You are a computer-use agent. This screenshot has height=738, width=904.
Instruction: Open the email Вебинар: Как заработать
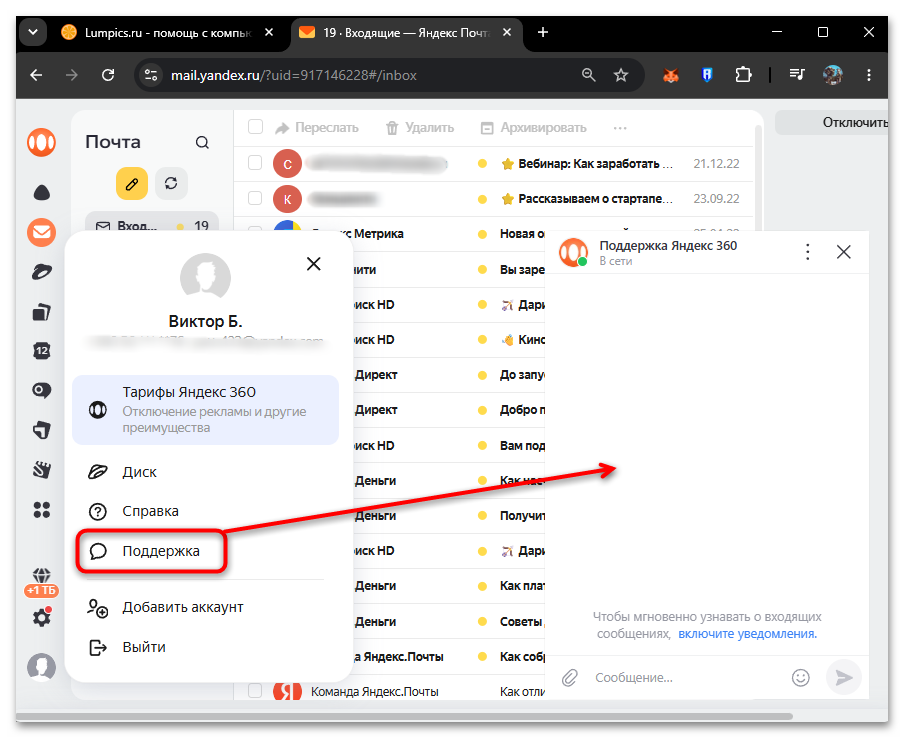[x=595, y=164]
